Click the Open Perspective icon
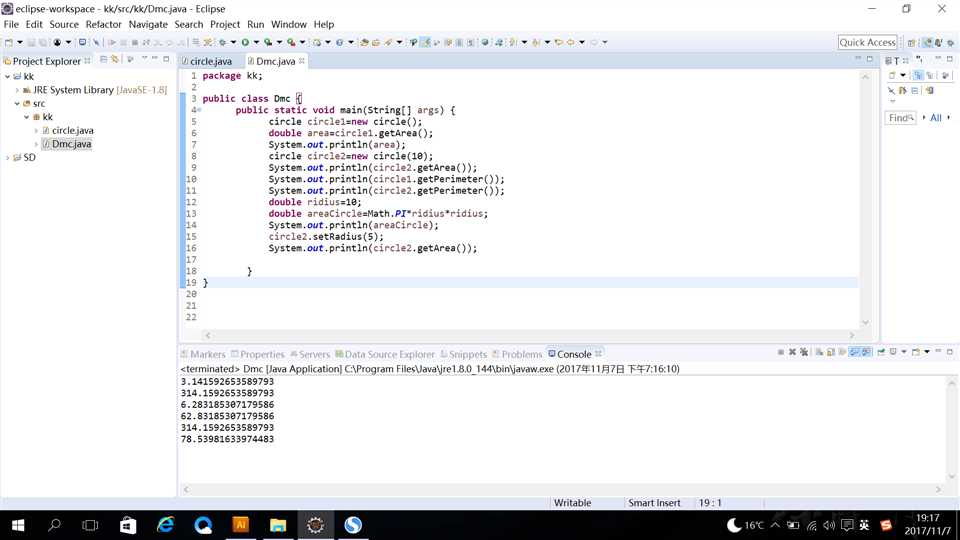The height and width of the screenshot is (540, 960). (x=912, y=43)
